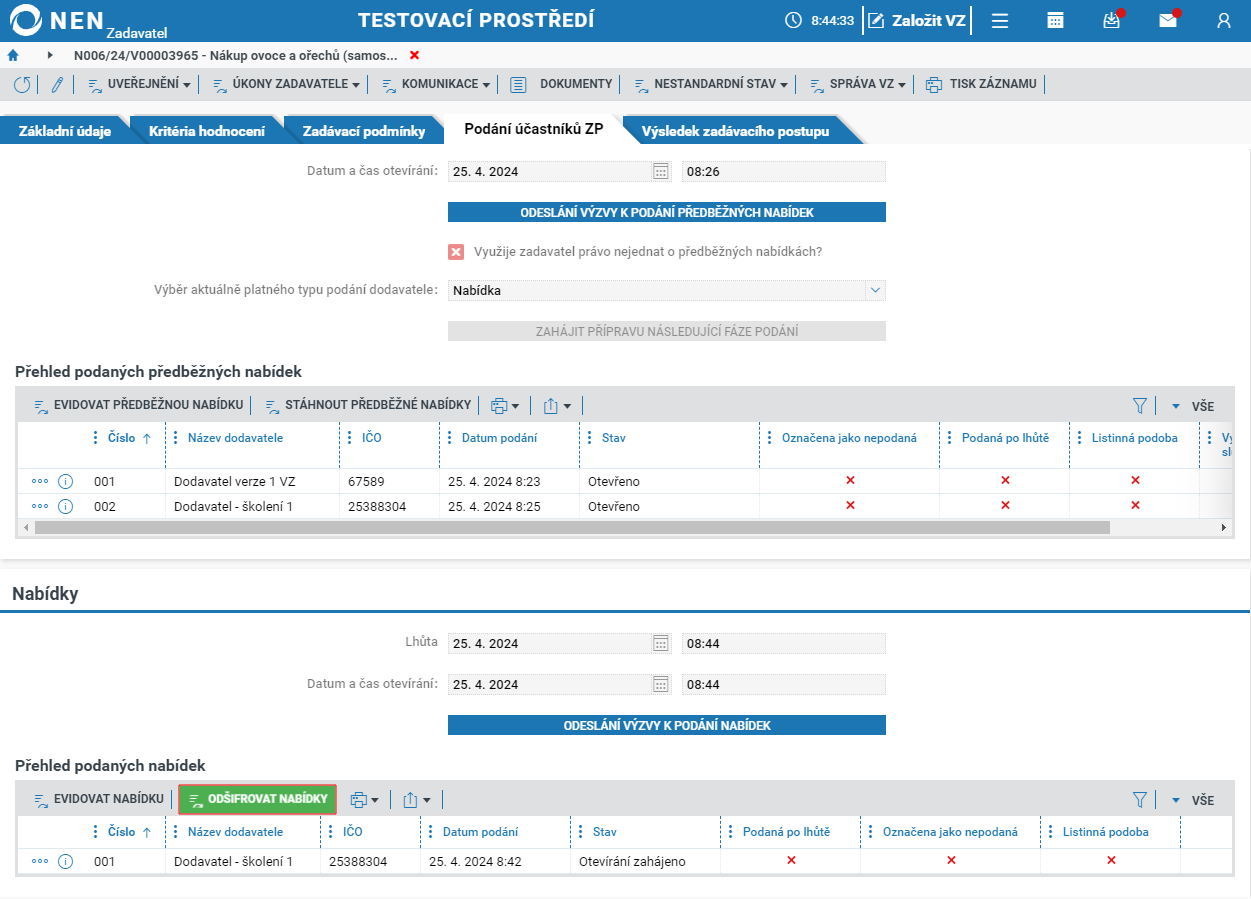Open print dropdown in submitted offers toolbar
Image resolution: width=1251 pixels, height=899 pixels.
point(365,799)
